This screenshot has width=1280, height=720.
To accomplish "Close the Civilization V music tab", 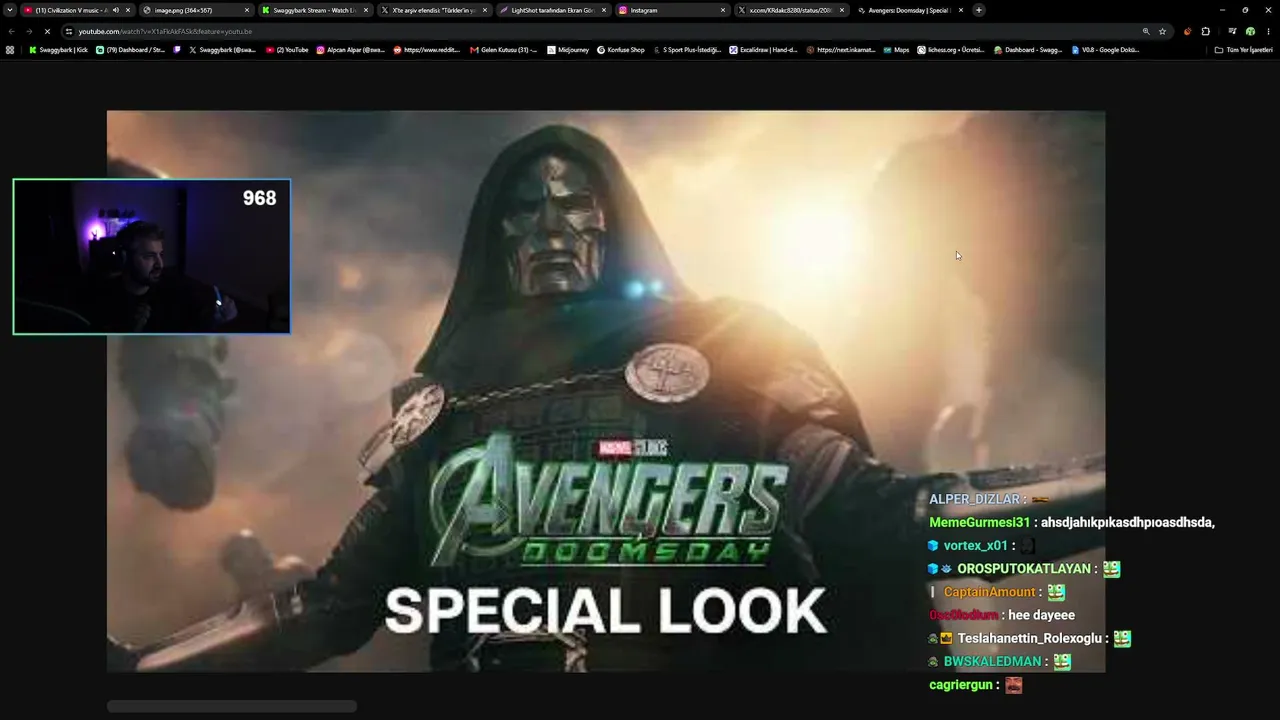I will coord(128,10).
